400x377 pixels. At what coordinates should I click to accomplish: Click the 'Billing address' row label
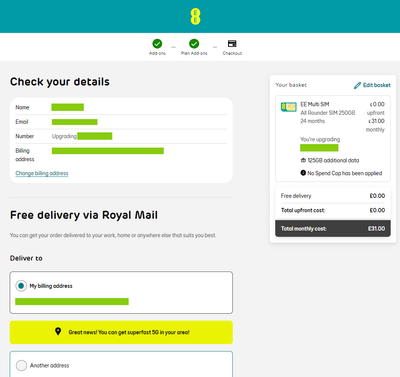coord(25,155)
